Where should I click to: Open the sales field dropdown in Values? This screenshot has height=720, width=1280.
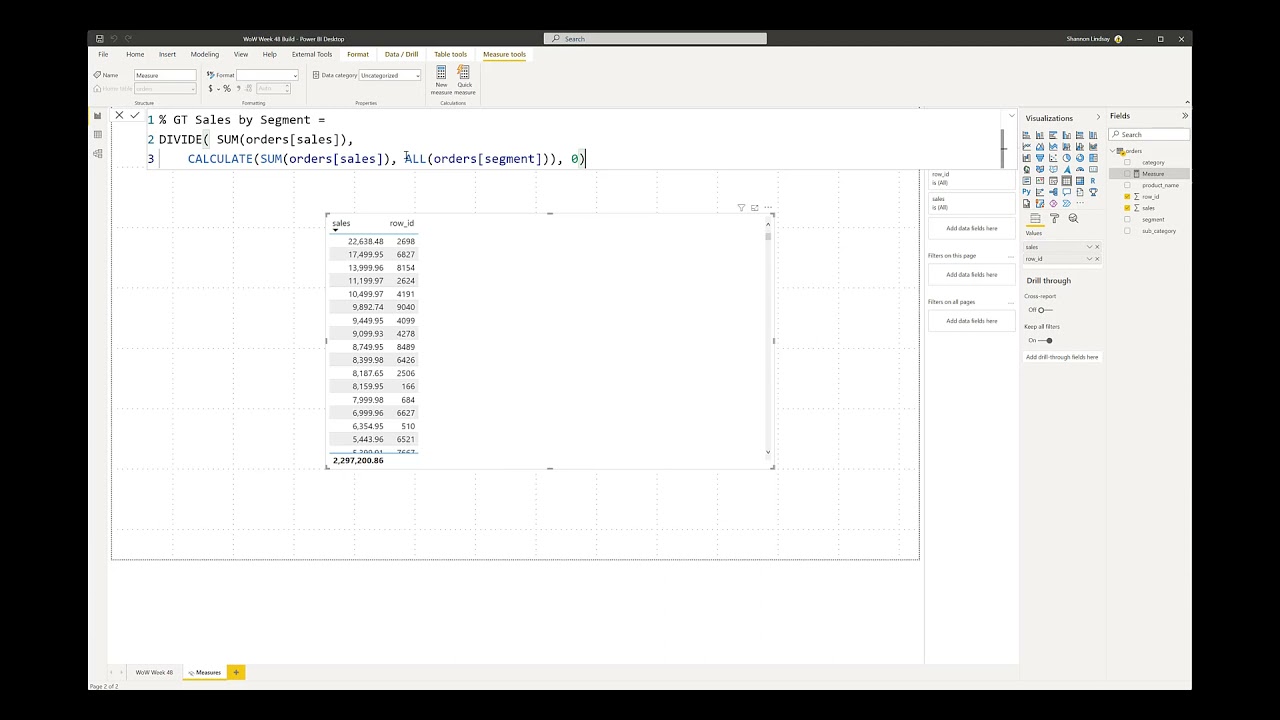point(1089,247)
